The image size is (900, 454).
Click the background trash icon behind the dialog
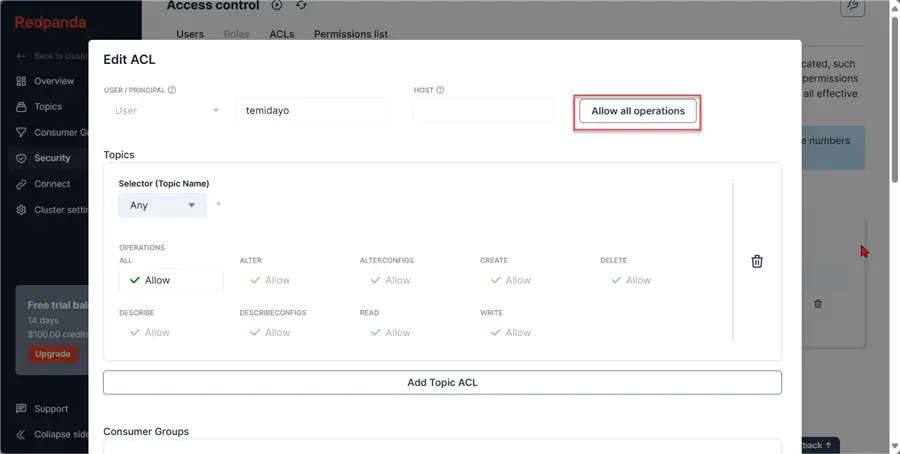pos(818,304)
